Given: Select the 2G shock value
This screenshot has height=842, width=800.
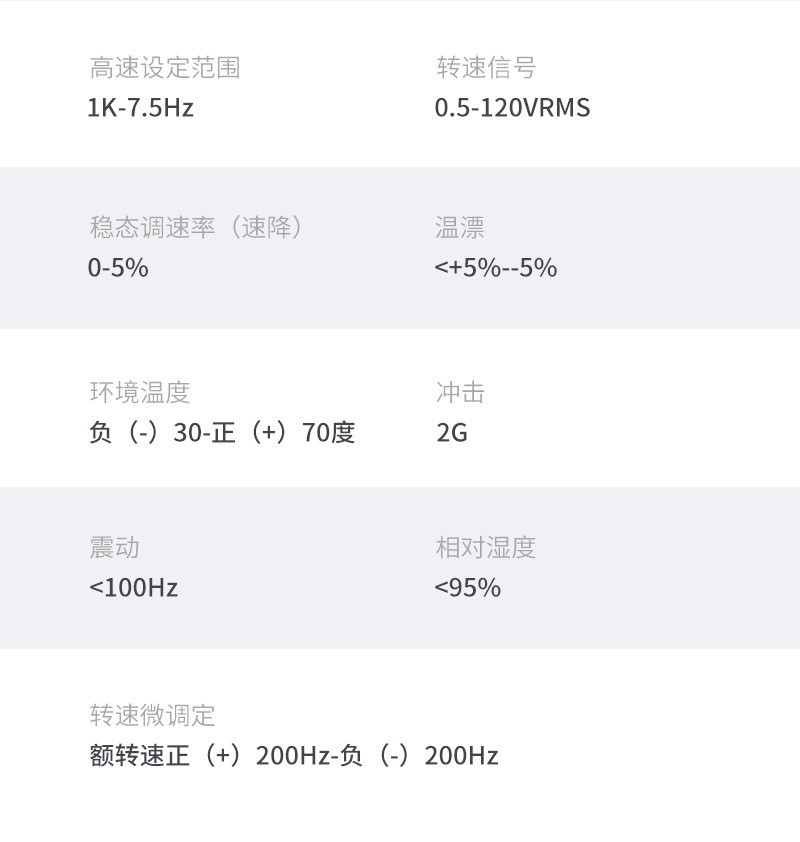Looking at the screenshot, I should (x=452, y=433).
